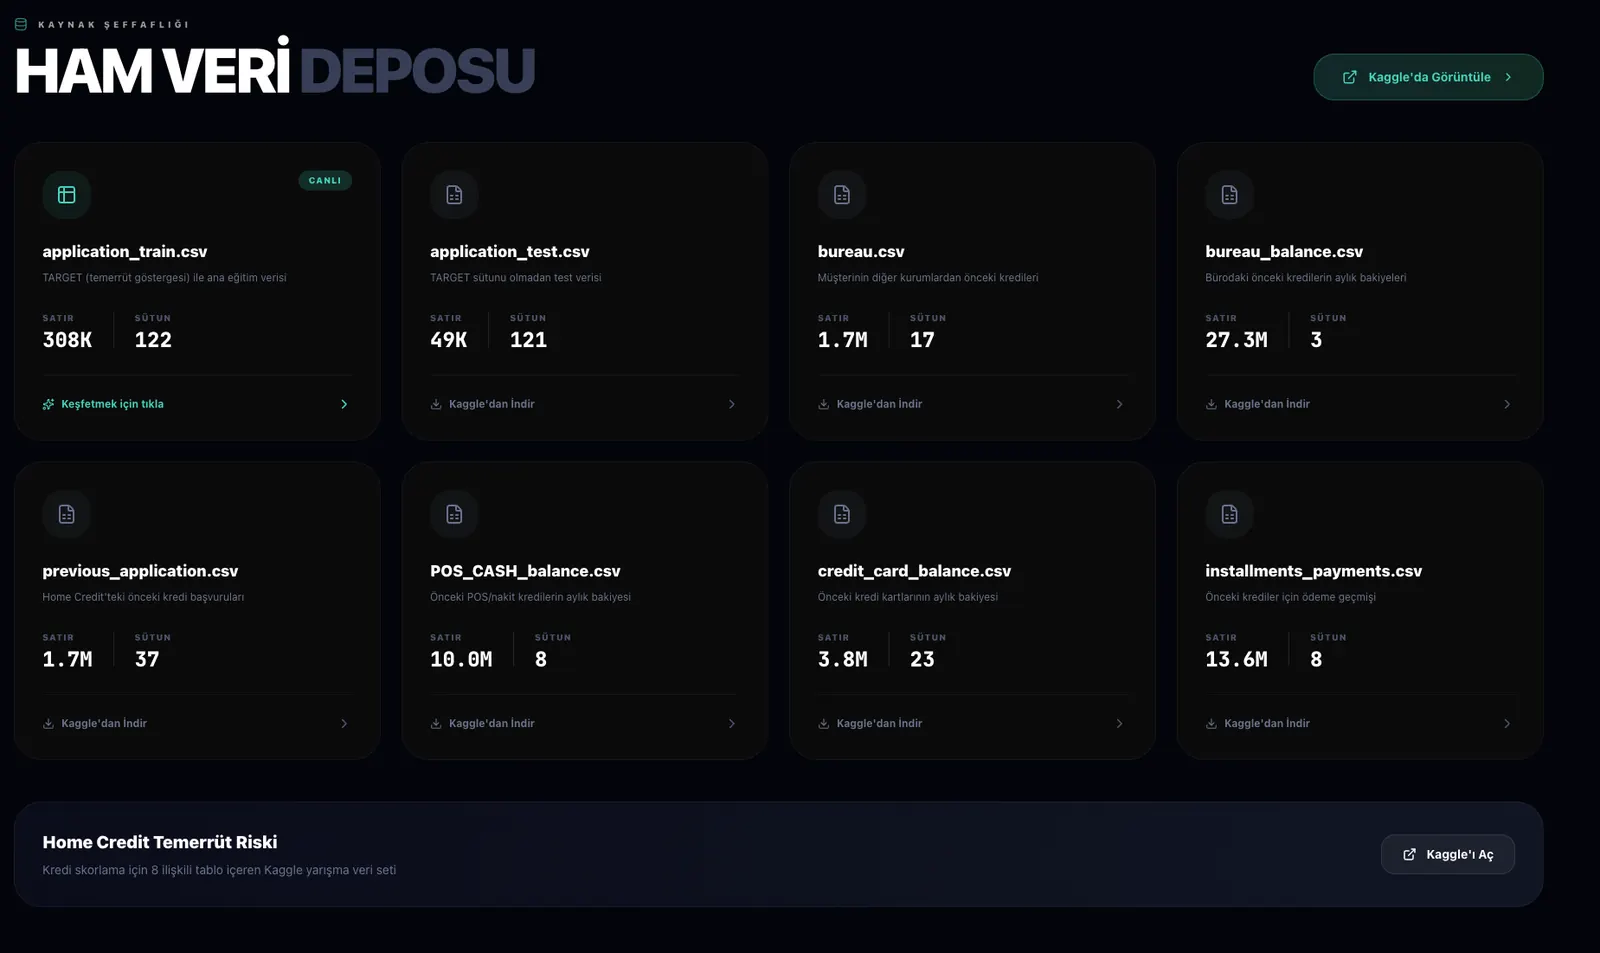Click the external-link icon on Kaggle'ı Aç button
The width and height of the screenshot is (1600, 953).
pos(1410,854)
